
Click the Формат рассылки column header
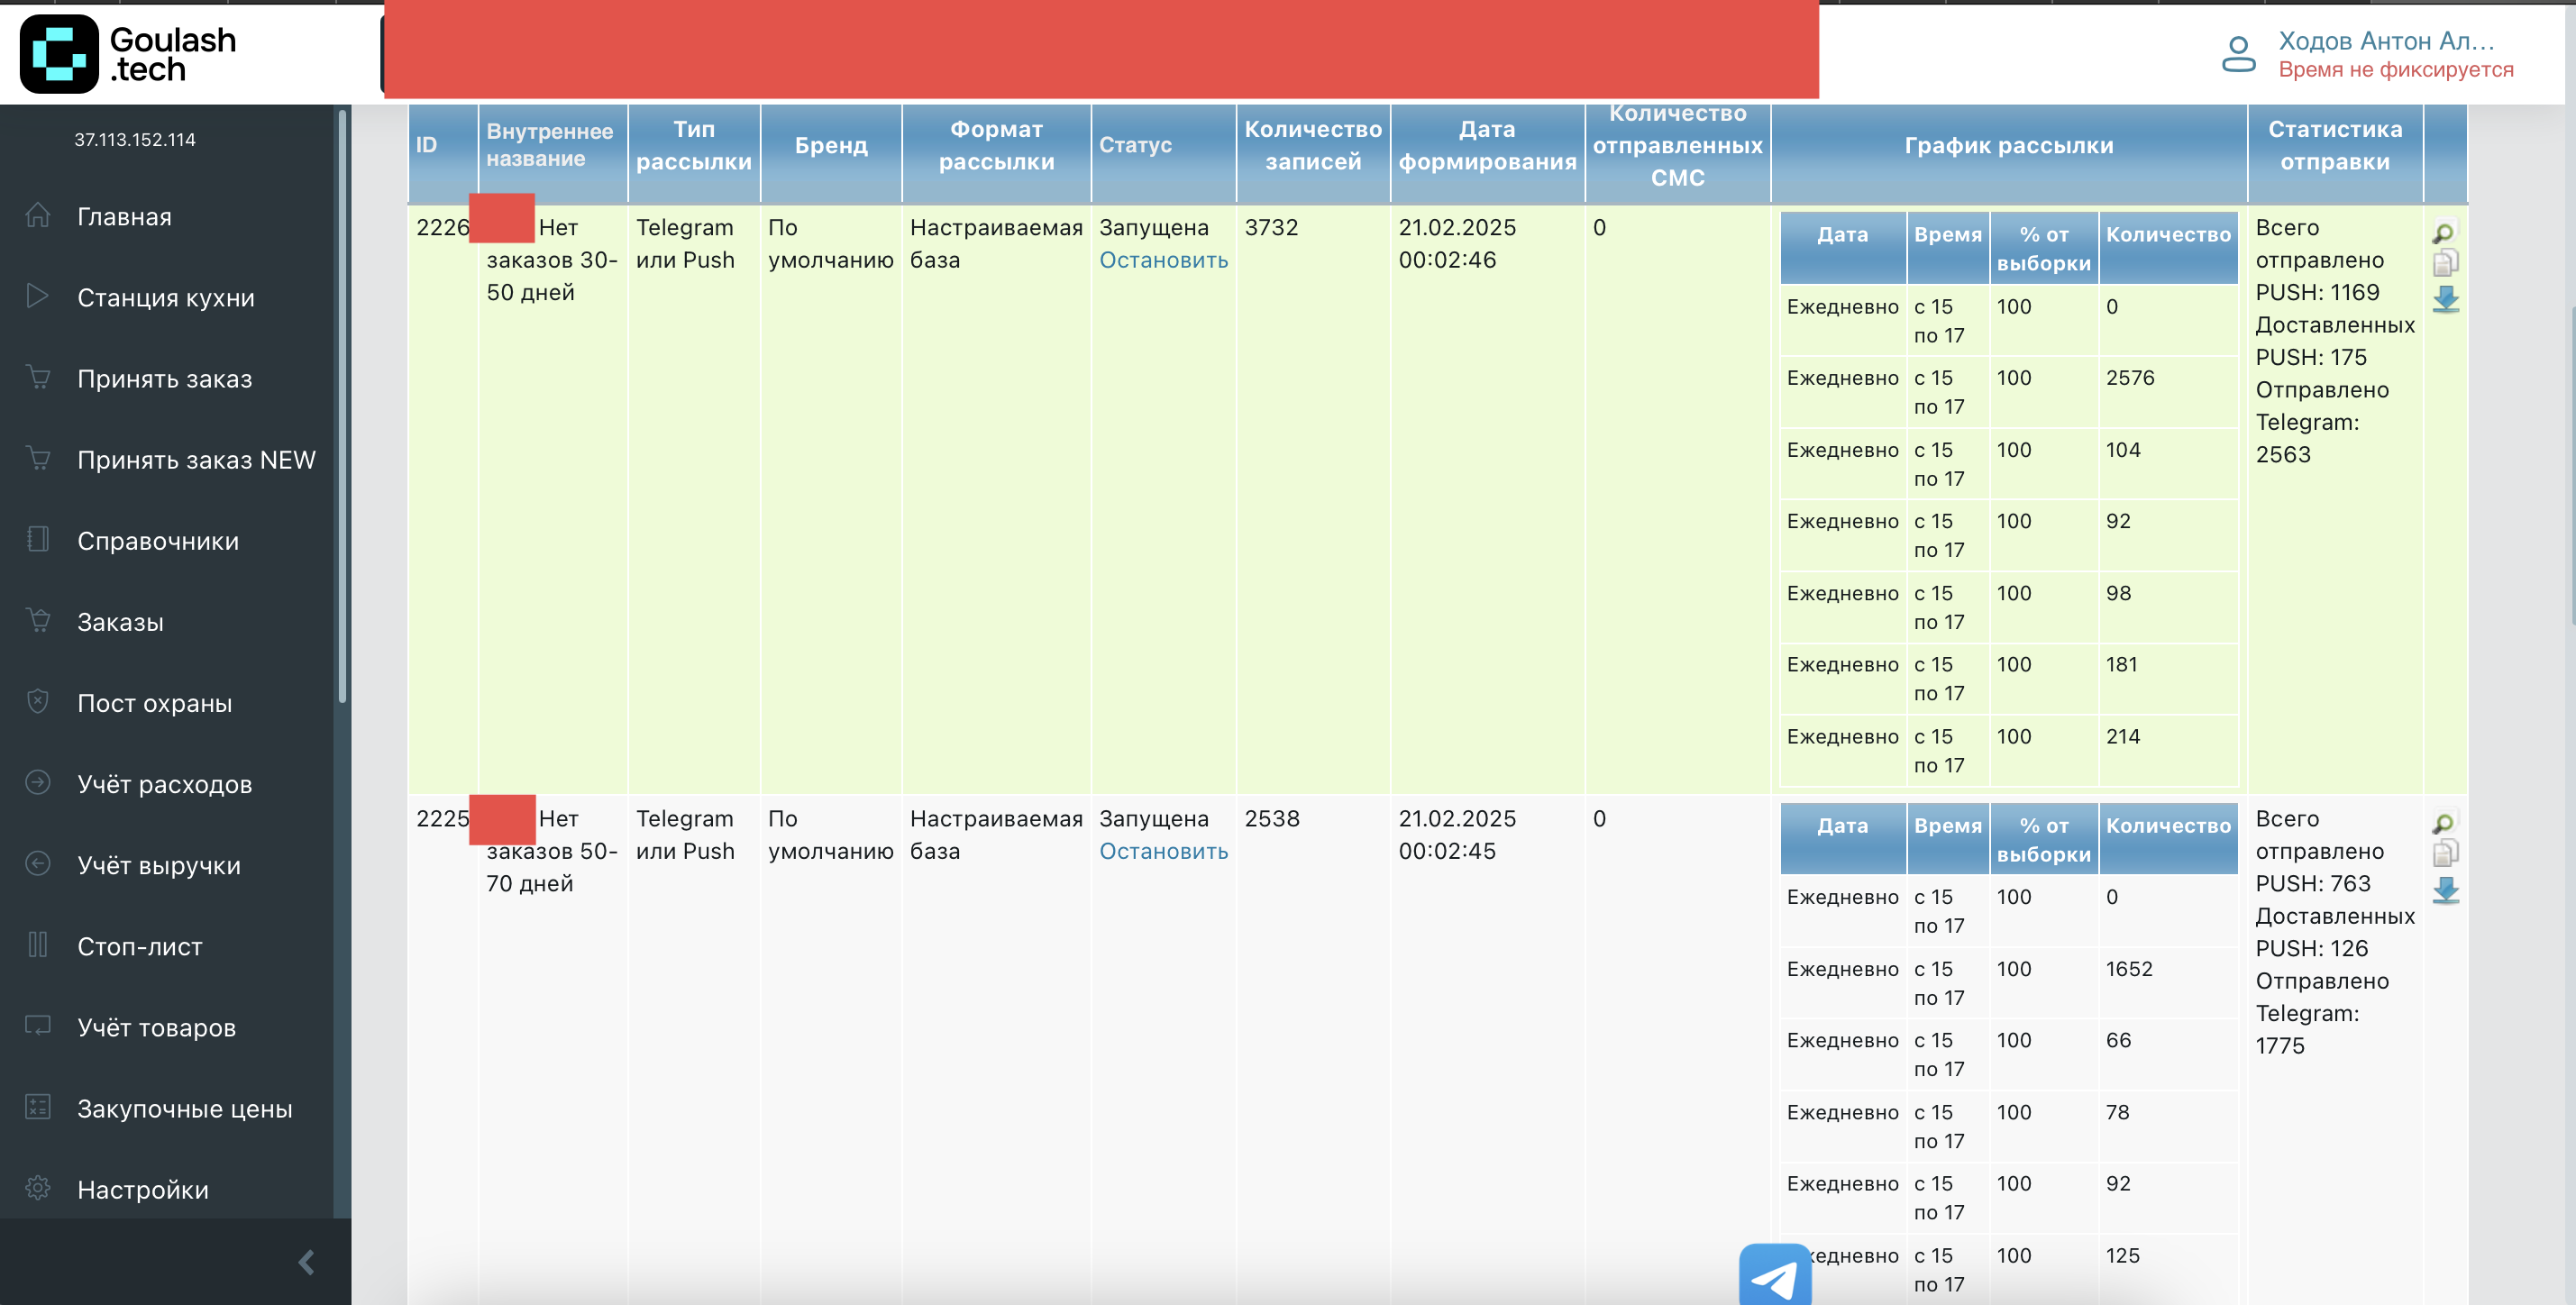tap(996, 145)
